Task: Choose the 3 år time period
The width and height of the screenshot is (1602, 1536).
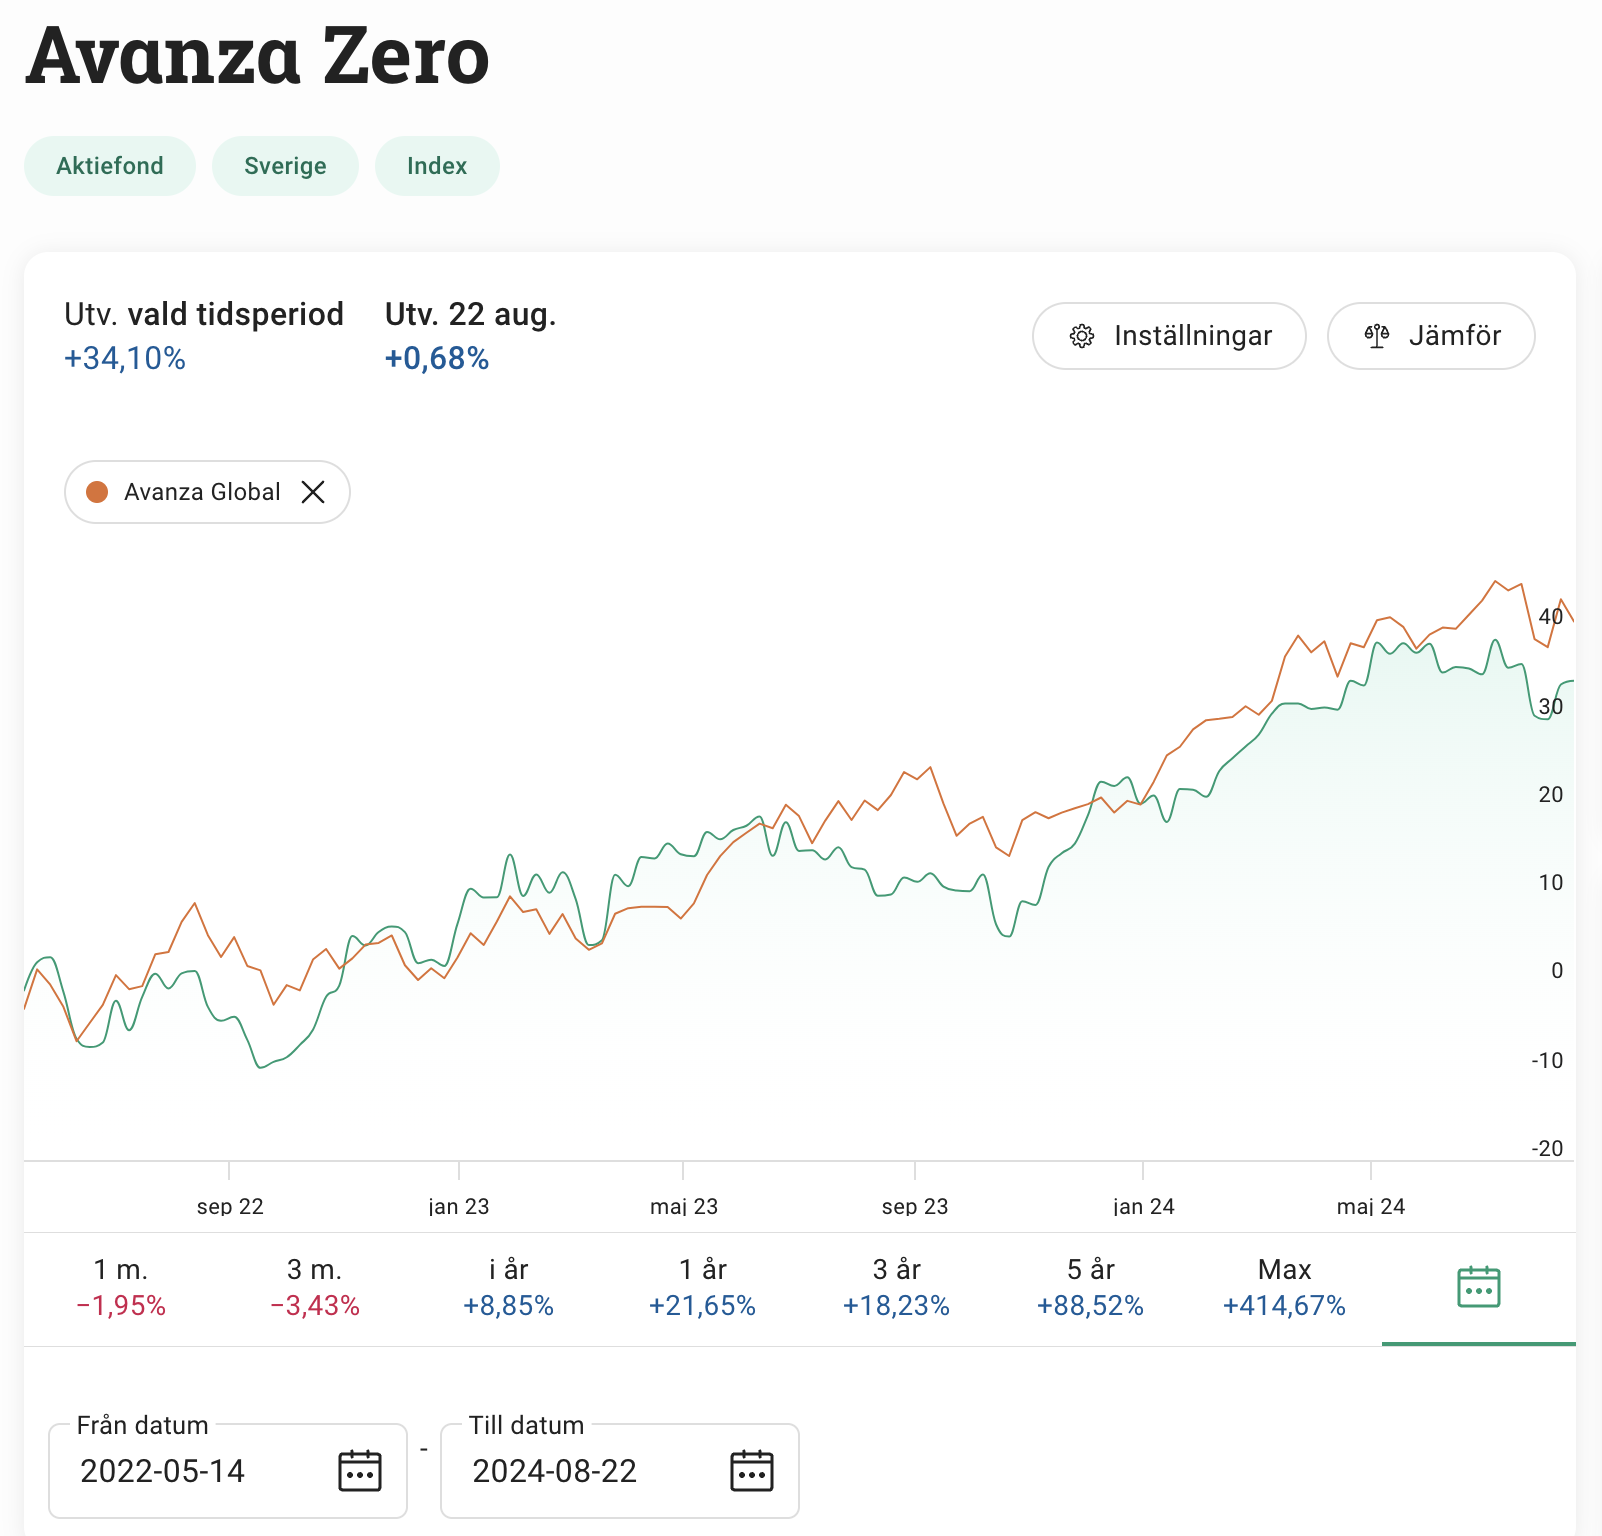Action: (x=896, y=1287)
